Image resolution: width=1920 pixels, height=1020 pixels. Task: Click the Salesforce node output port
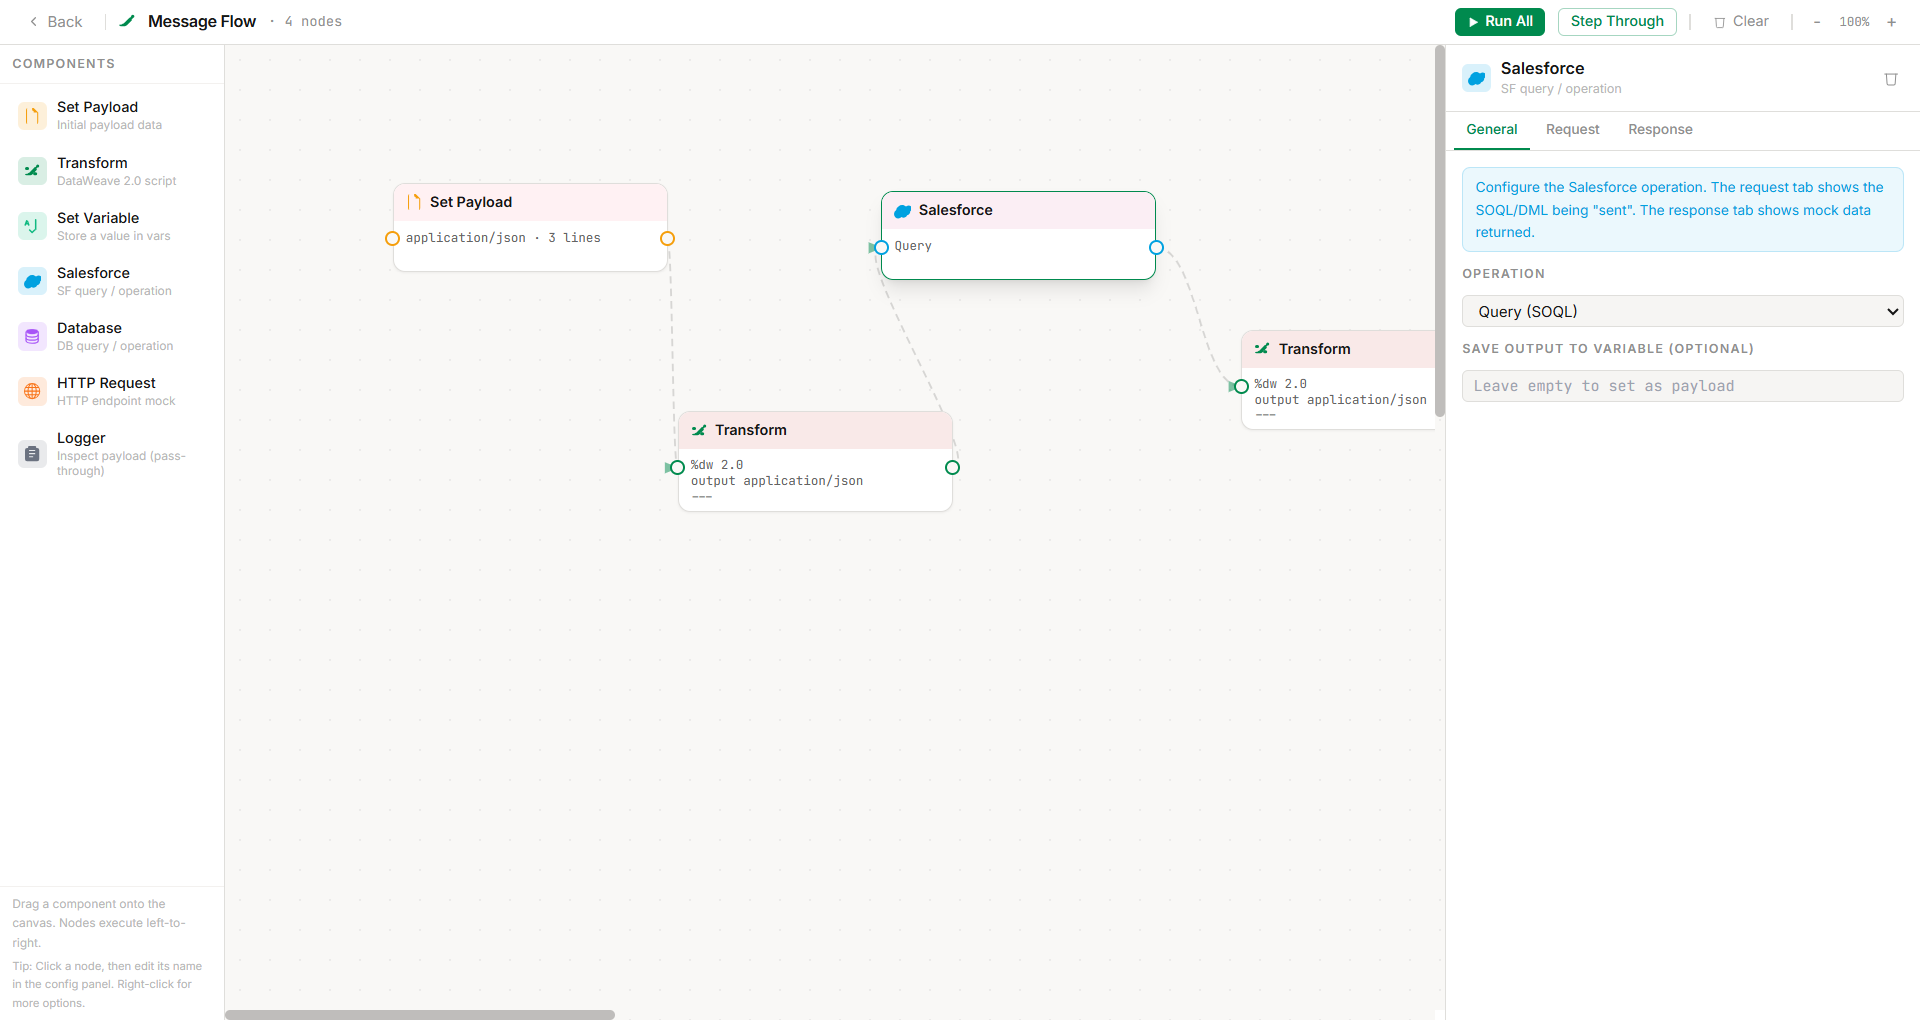[x=1156, y=247]
